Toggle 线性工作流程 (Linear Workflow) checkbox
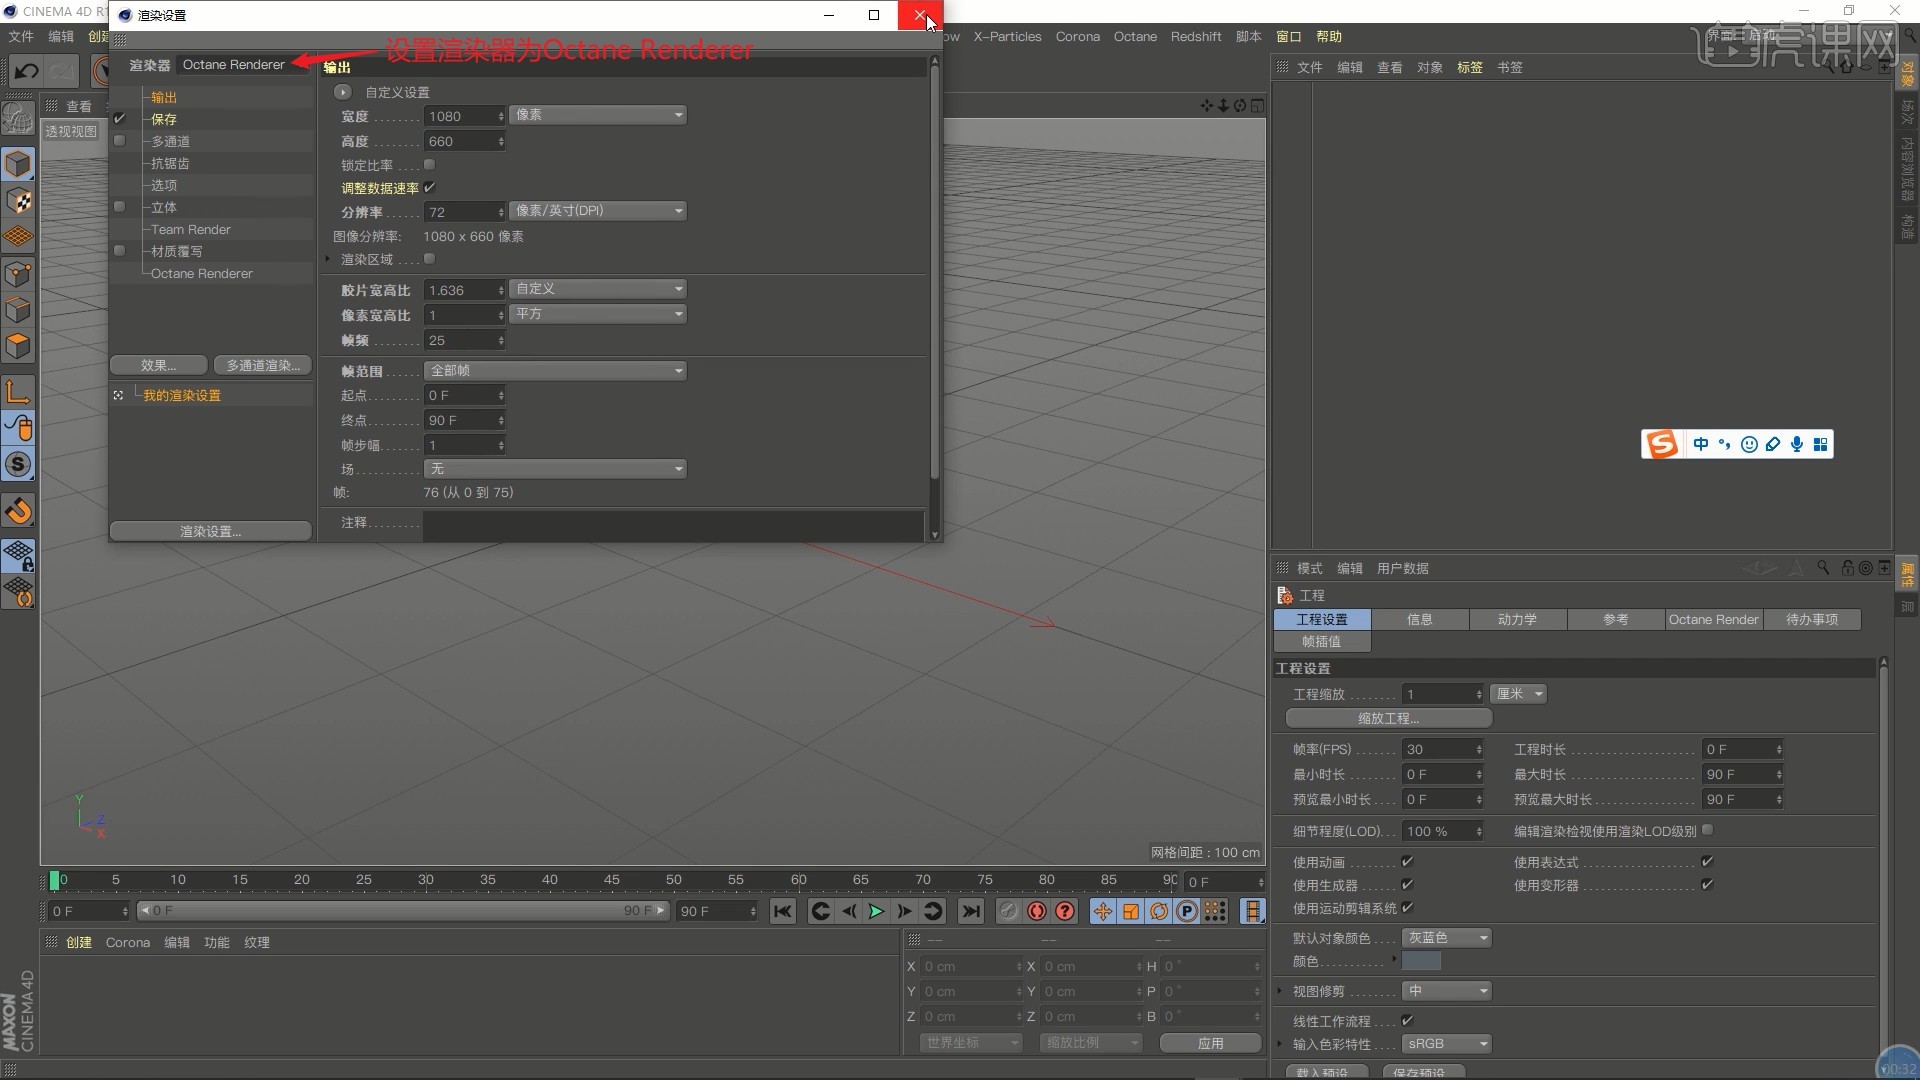The height and width of the screenshot is (1080, 1920). 1407,1020
